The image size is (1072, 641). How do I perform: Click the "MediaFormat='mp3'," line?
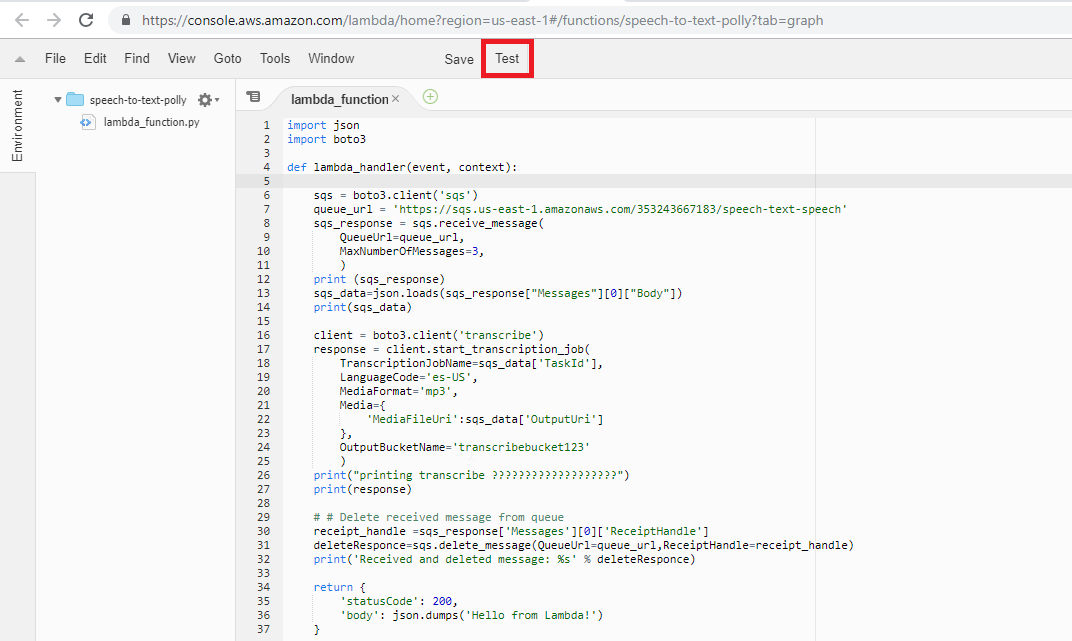click(399, 392)
